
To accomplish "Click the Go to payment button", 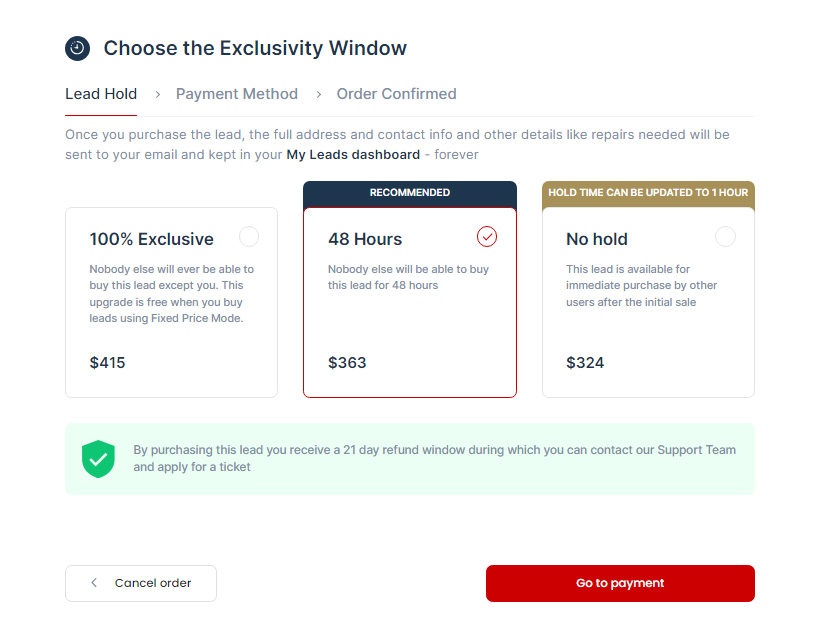I will pyautogui.click(x=620, y=583).
